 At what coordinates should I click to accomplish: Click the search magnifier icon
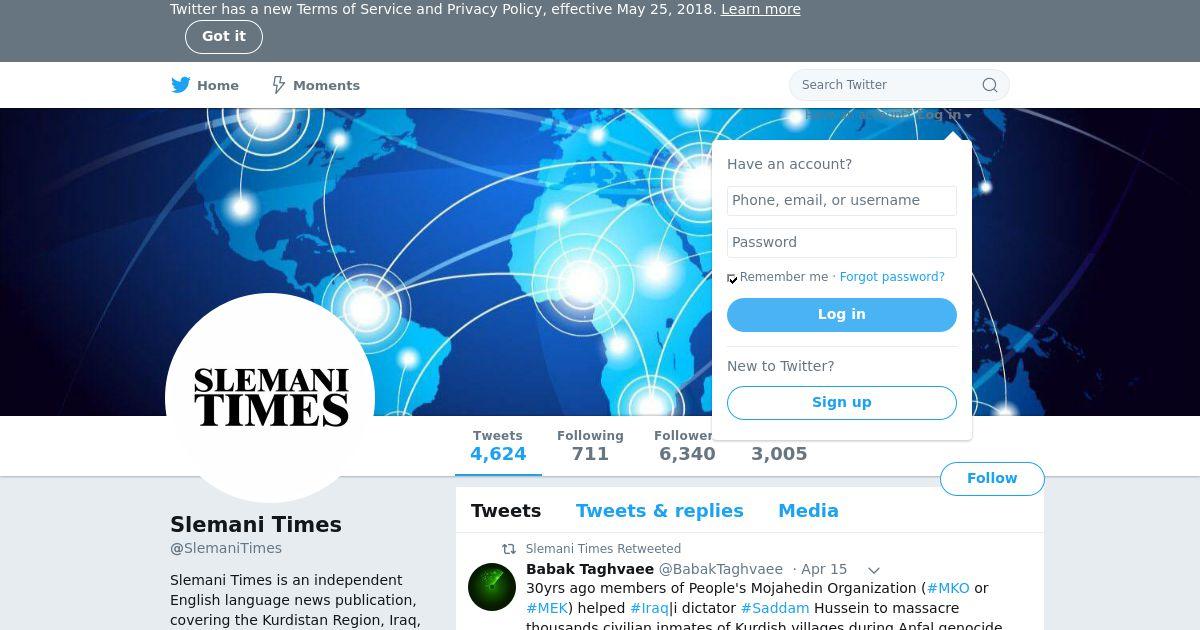point(990,85)
